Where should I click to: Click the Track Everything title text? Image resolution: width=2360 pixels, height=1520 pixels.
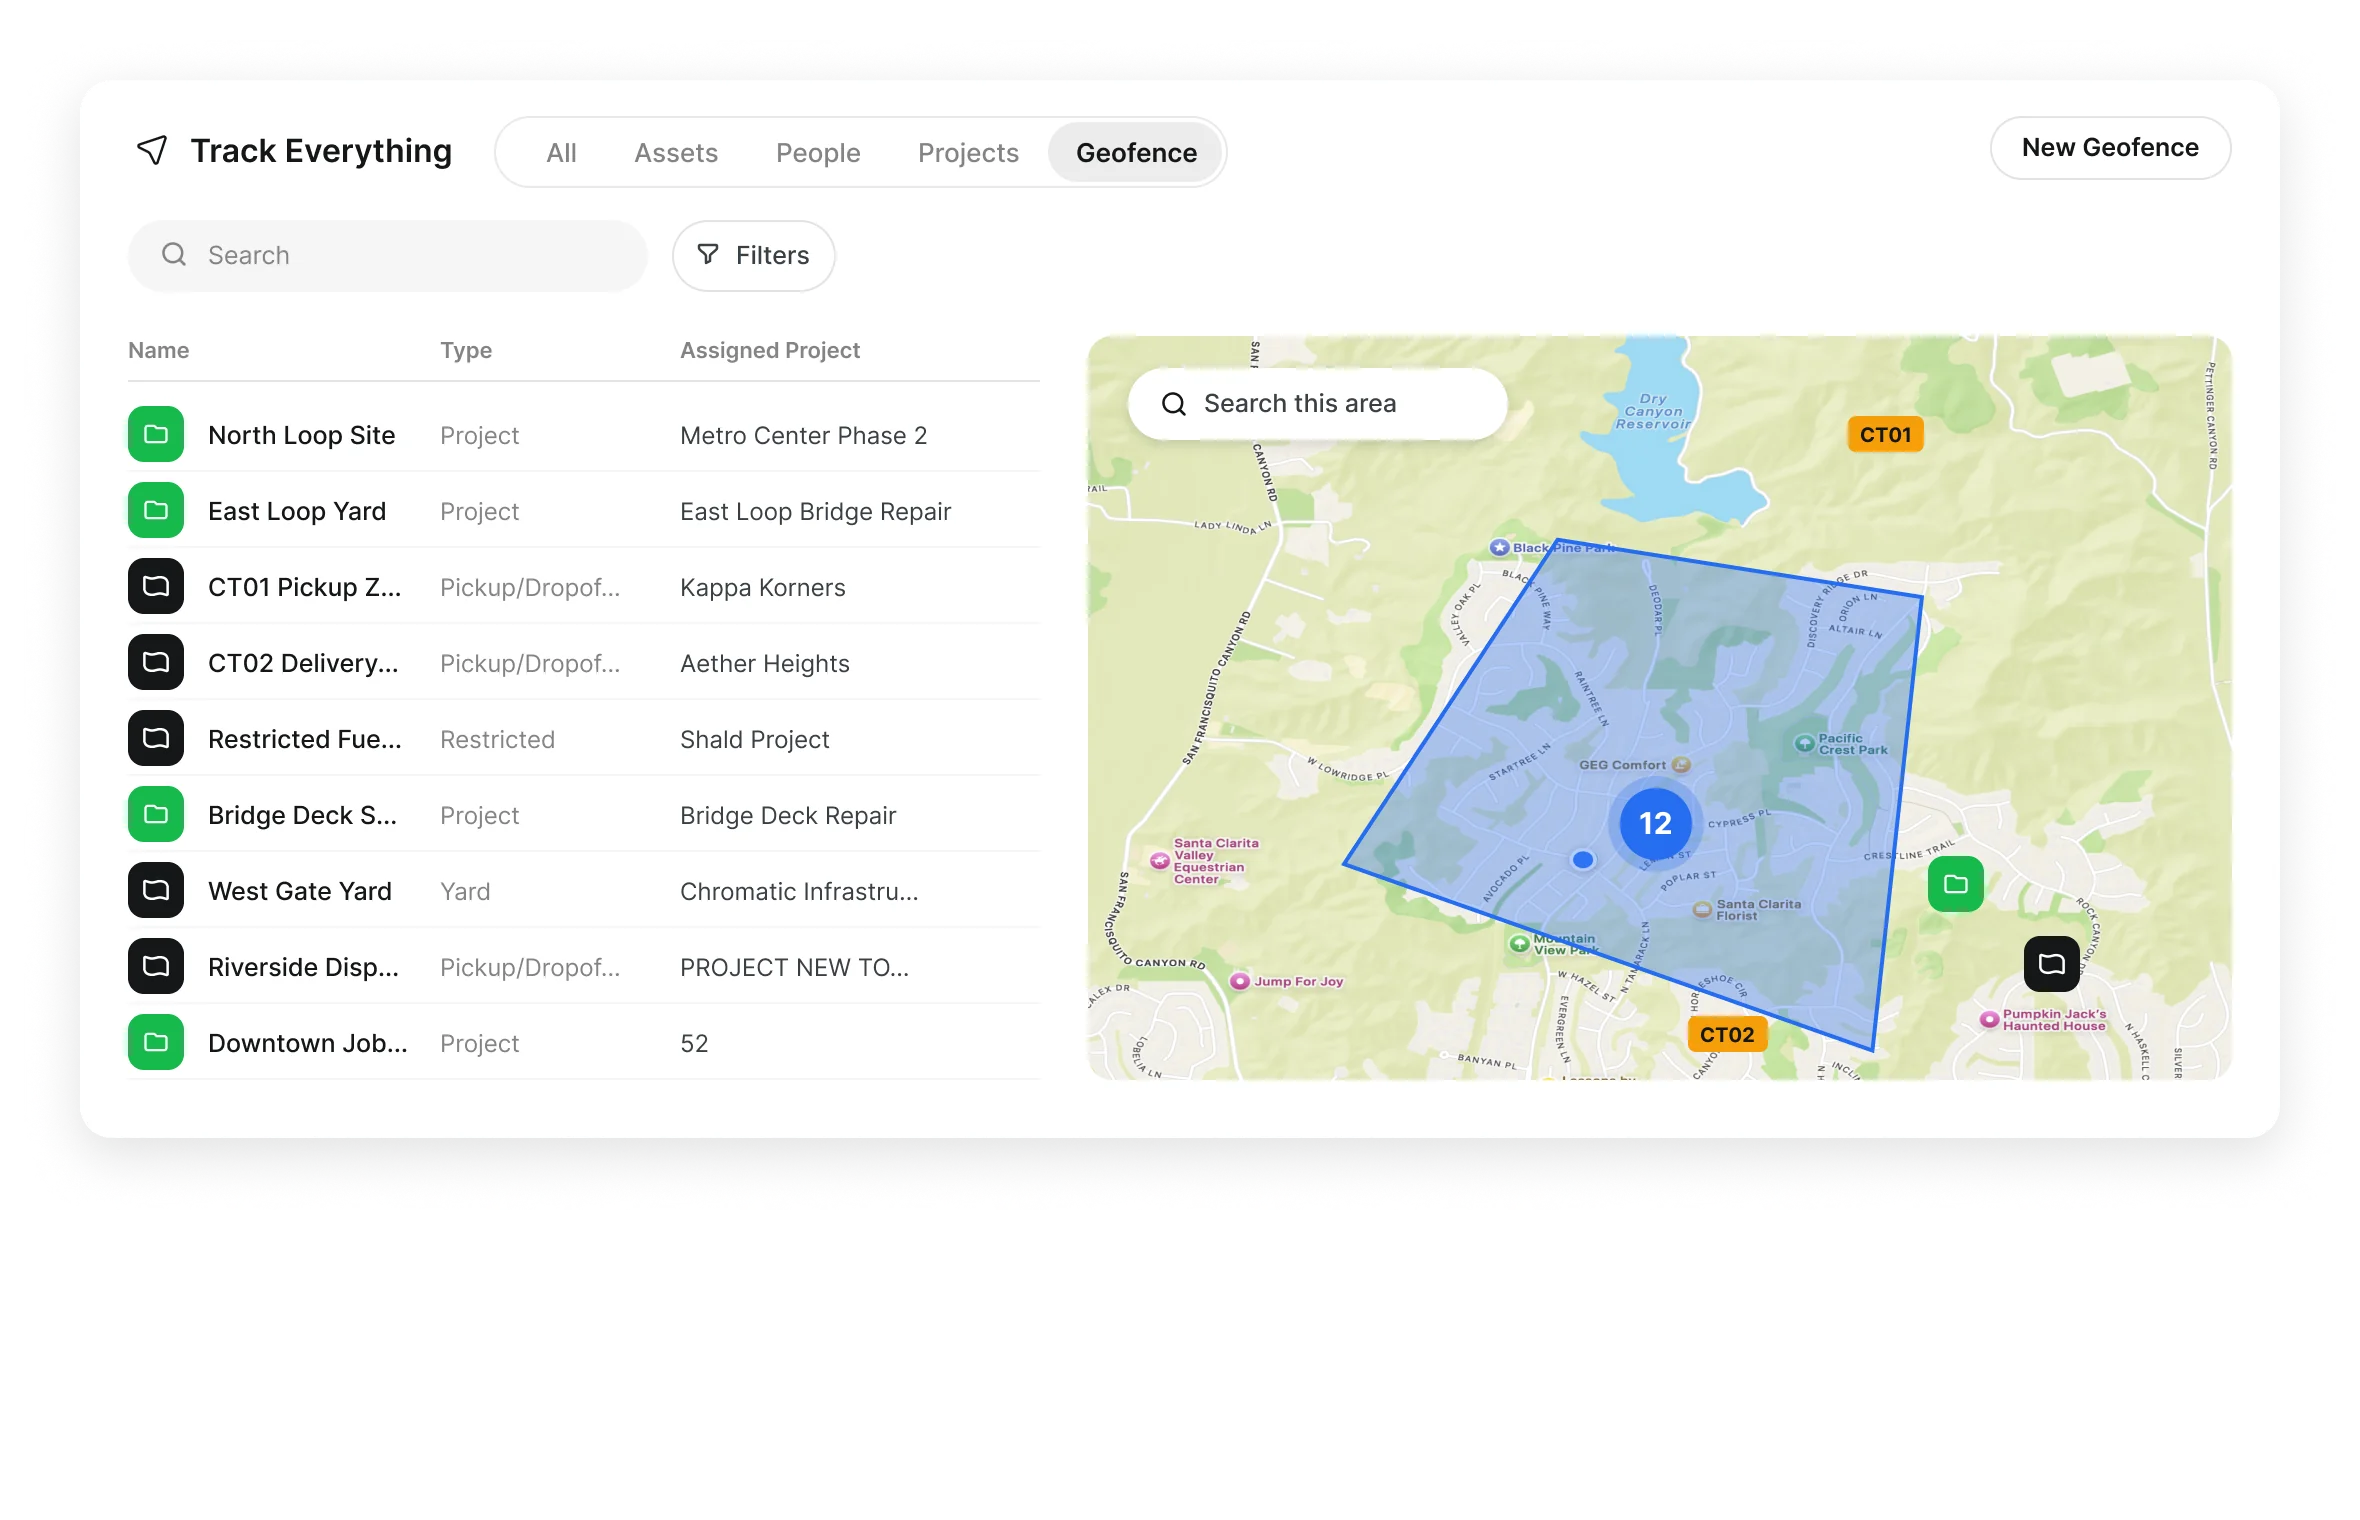321,150
